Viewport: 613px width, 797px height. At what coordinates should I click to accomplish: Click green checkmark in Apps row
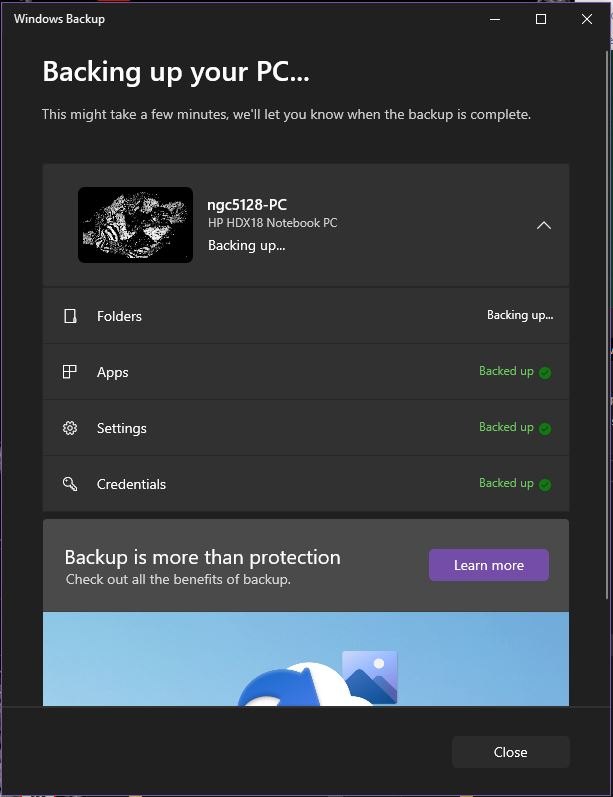point(545,373)
